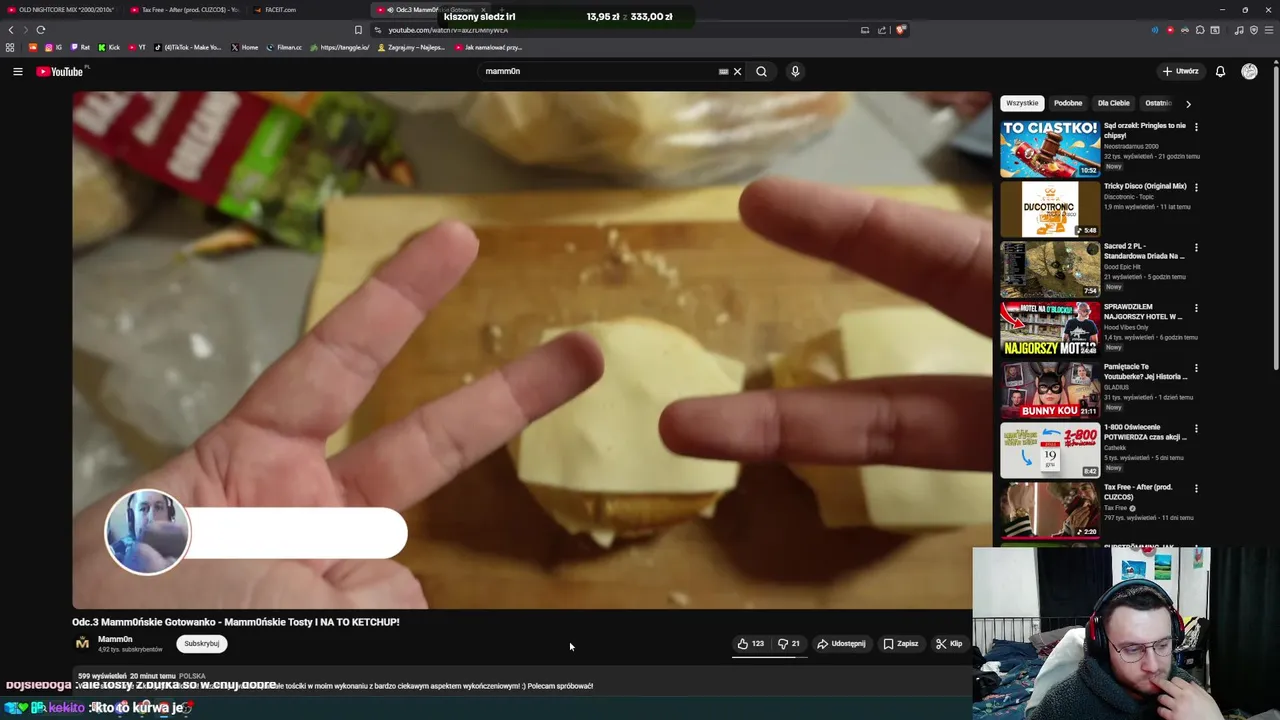Open options for the Tricky Disco video
The height and width of the screenshot is (720, 1280).
[1196, 187]
